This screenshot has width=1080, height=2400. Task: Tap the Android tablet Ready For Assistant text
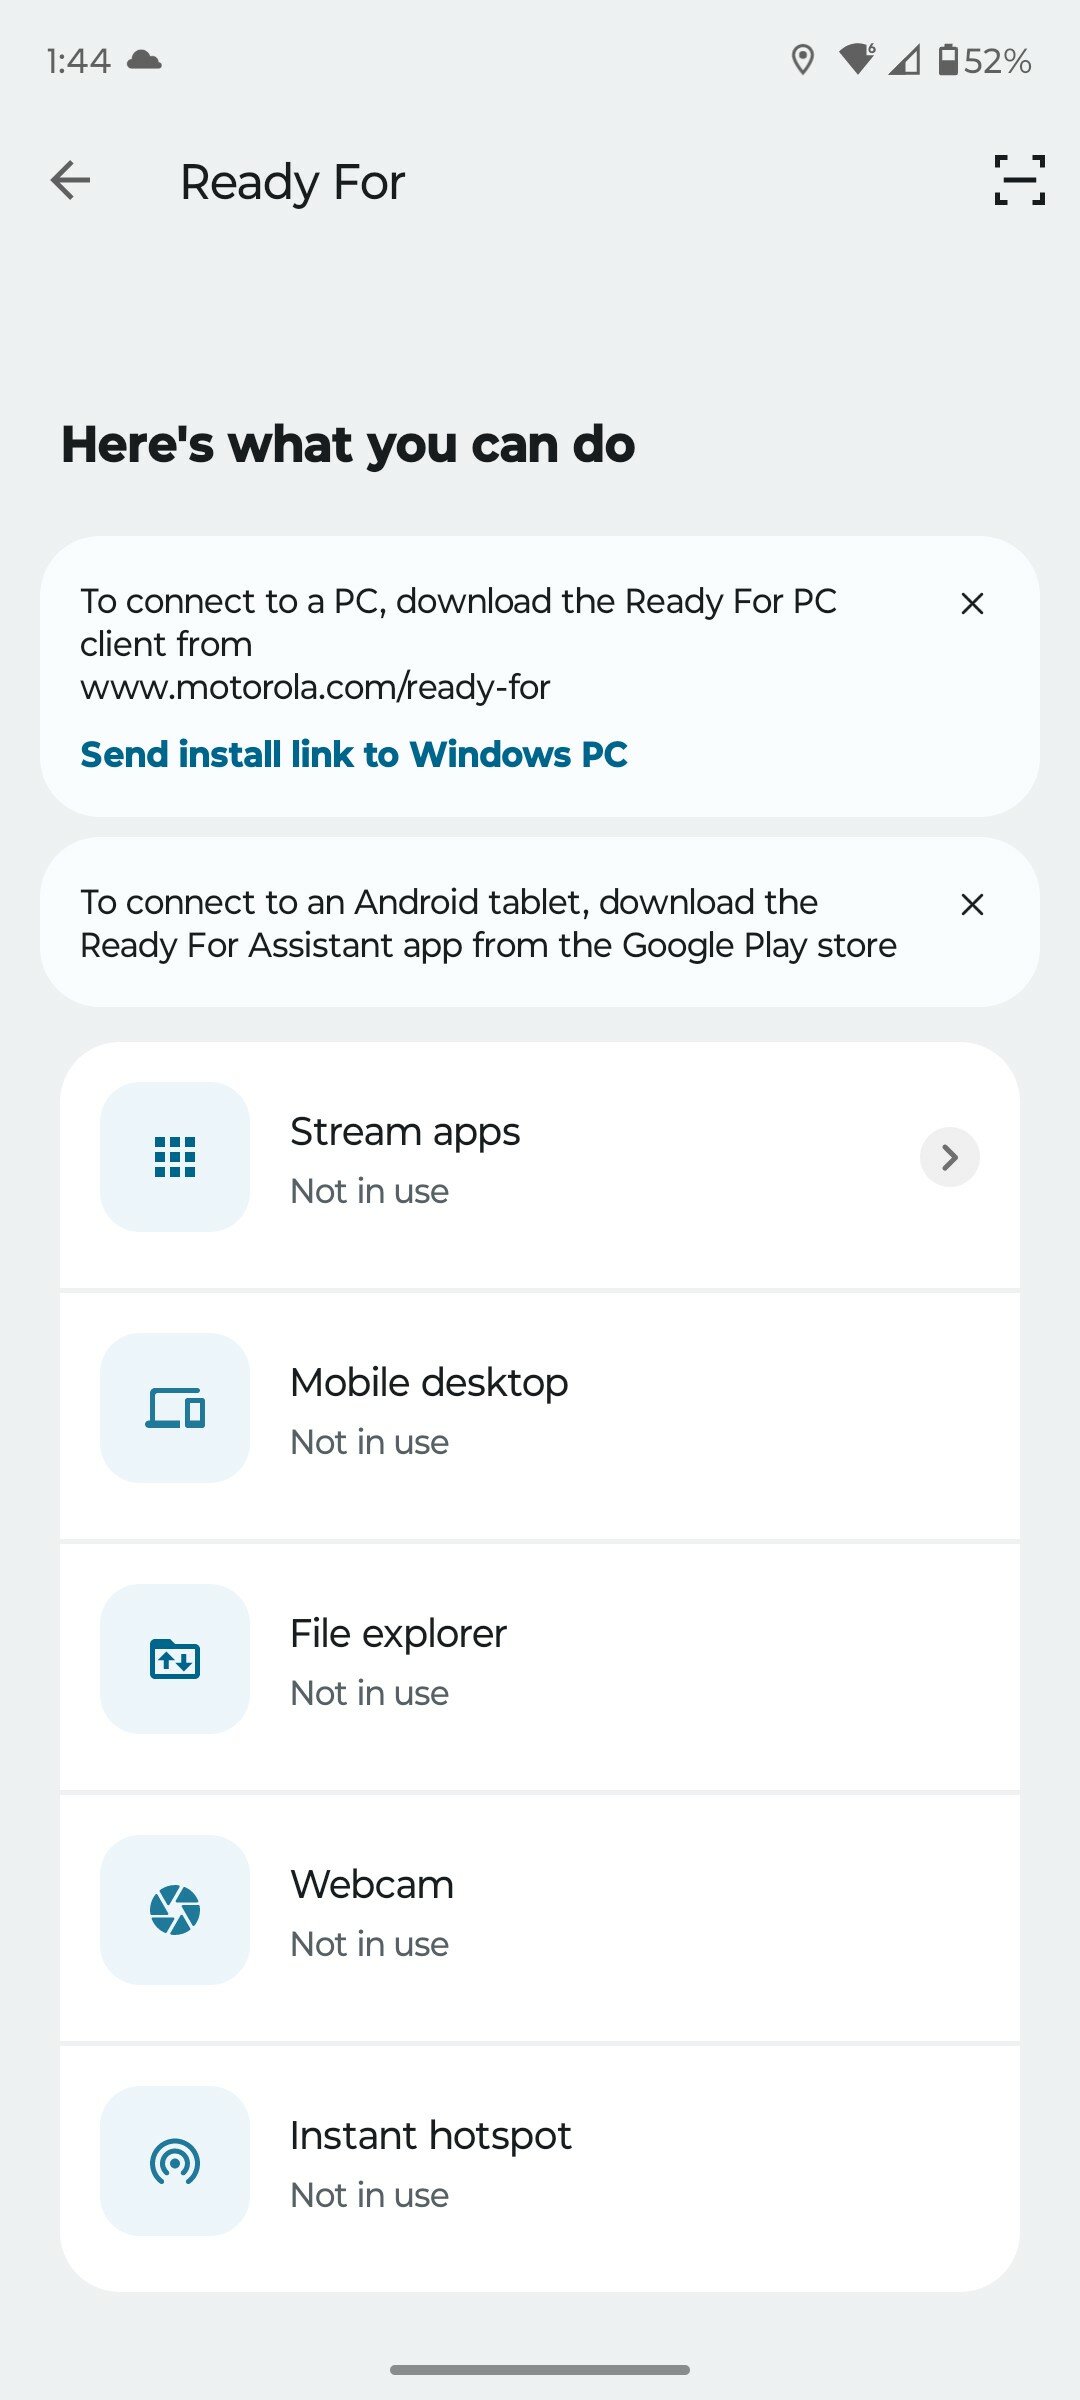click(x=488, y=923)
